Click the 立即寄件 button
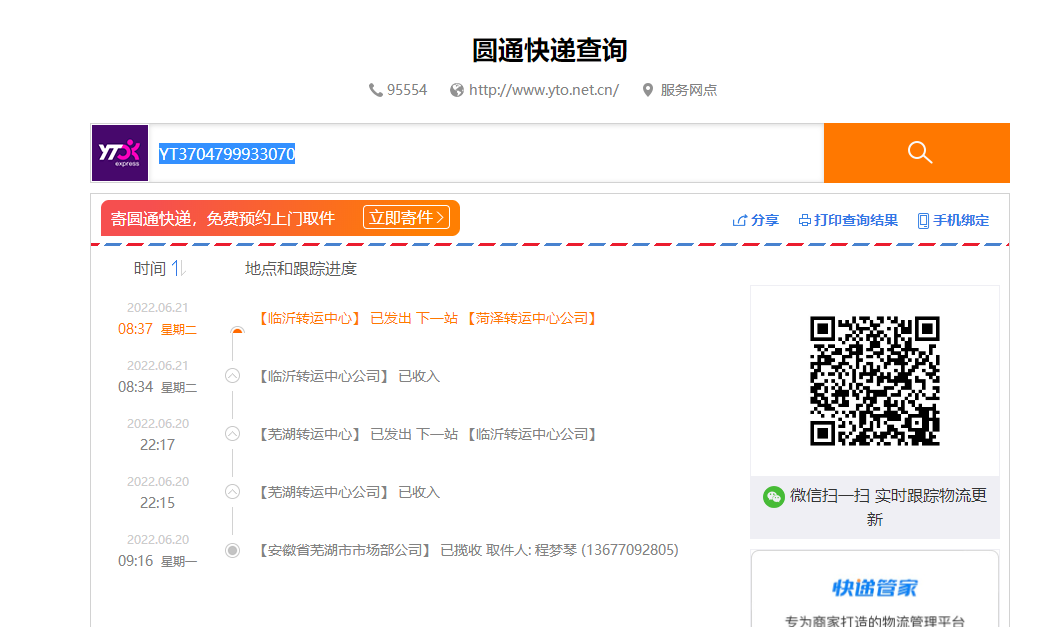This screenshot has width=1041, height=627. tap(406, 217)
